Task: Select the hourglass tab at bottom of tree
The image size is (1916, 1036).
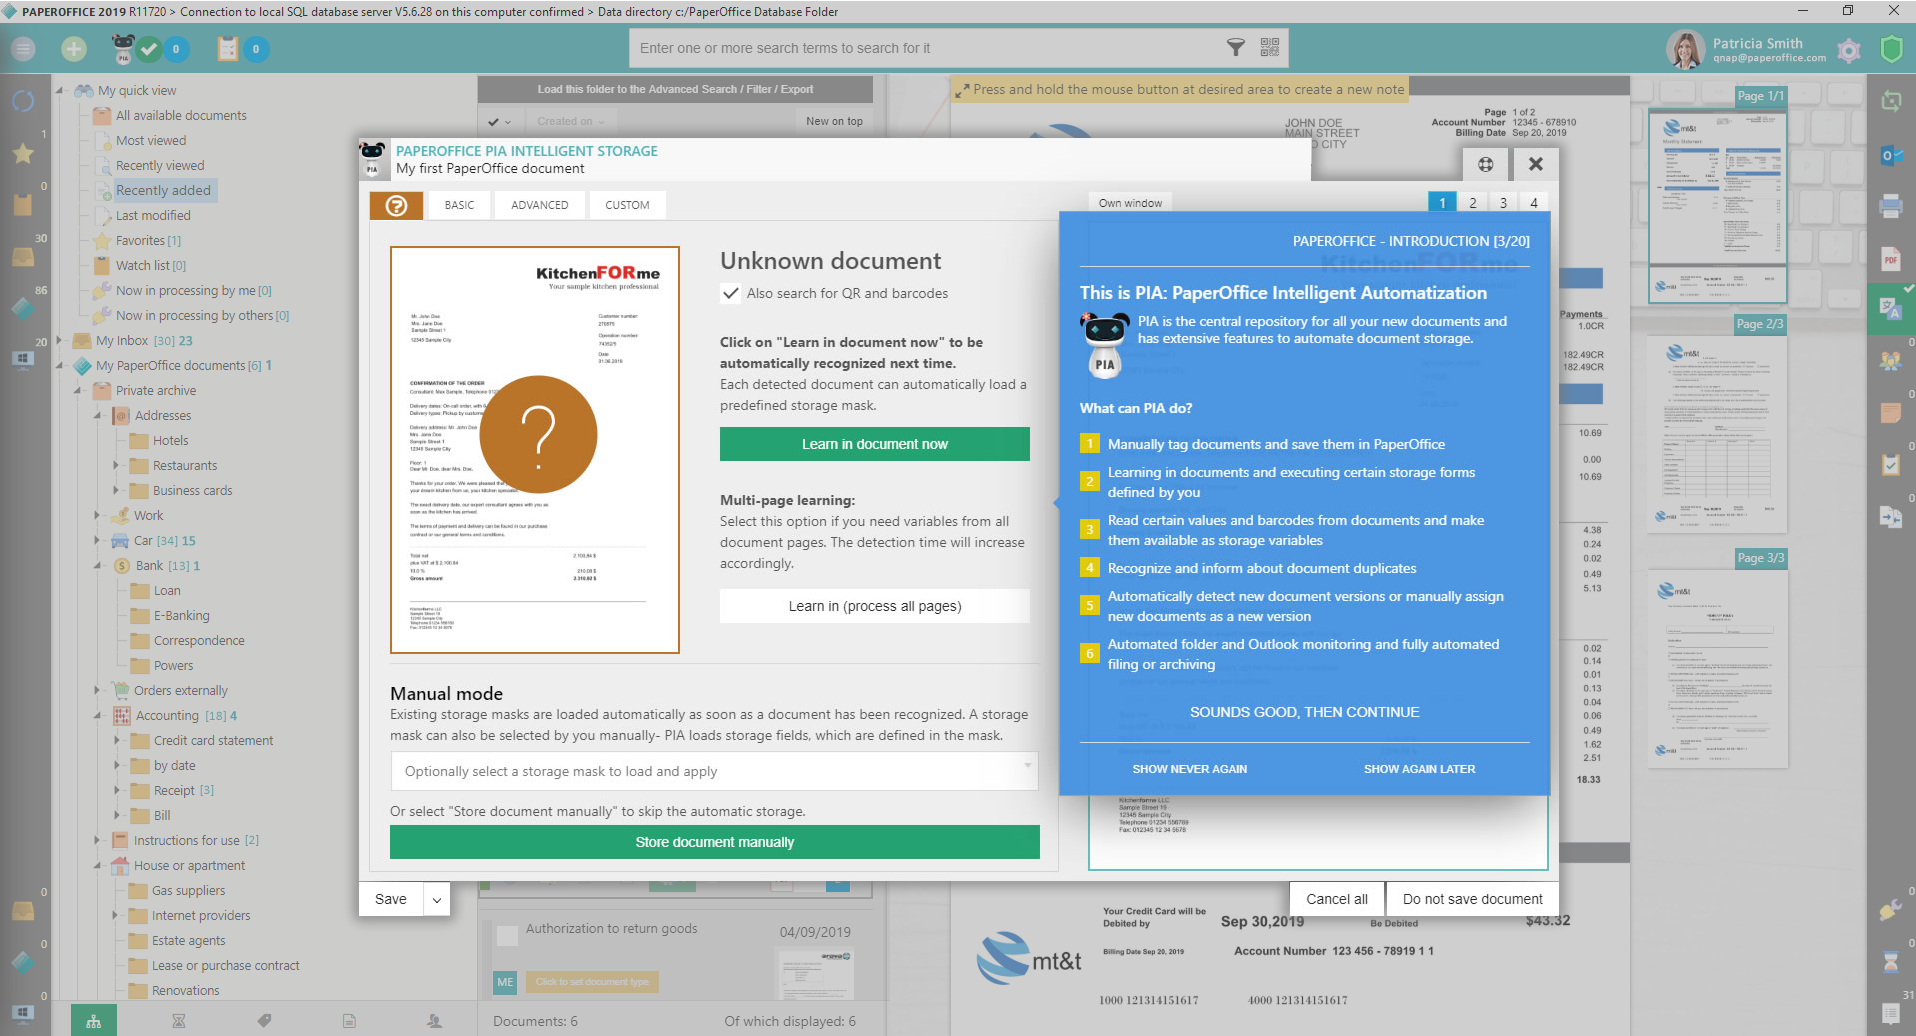Action: 179,1021
